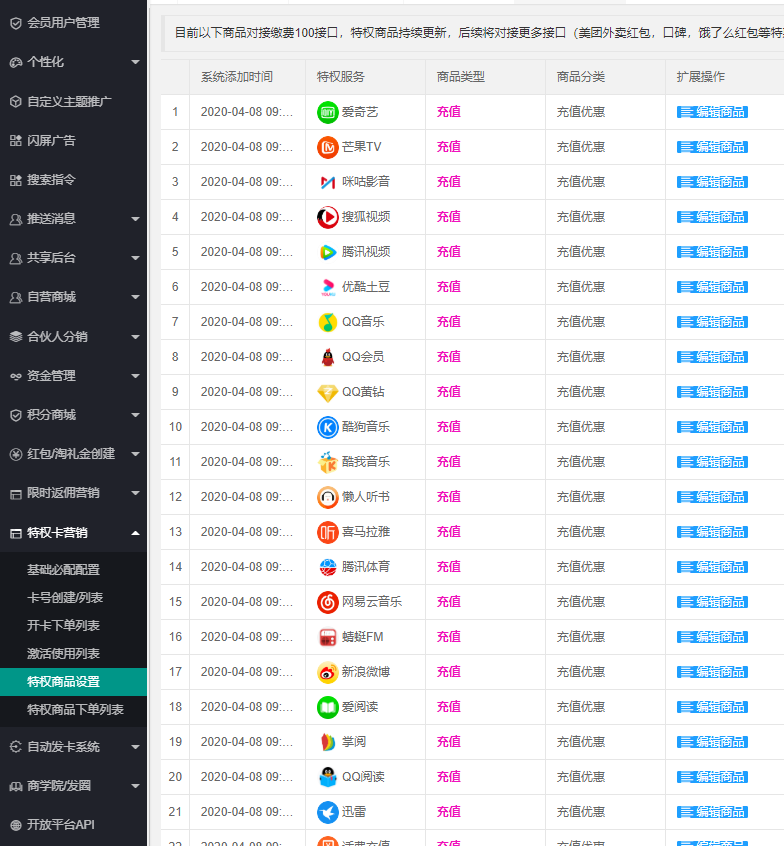Collapse the 特权卡营销 menu arrow
Screen dimensions: 784x846
[135, 533]
